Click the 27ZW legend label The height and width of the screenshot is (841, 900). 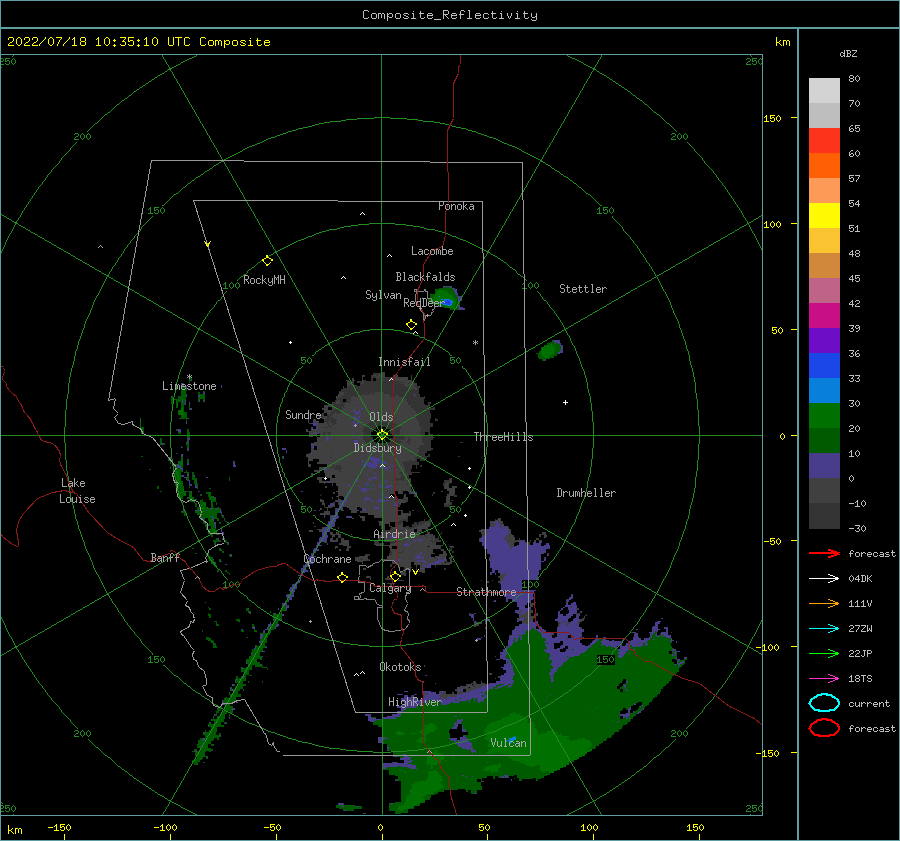(860, 629)
